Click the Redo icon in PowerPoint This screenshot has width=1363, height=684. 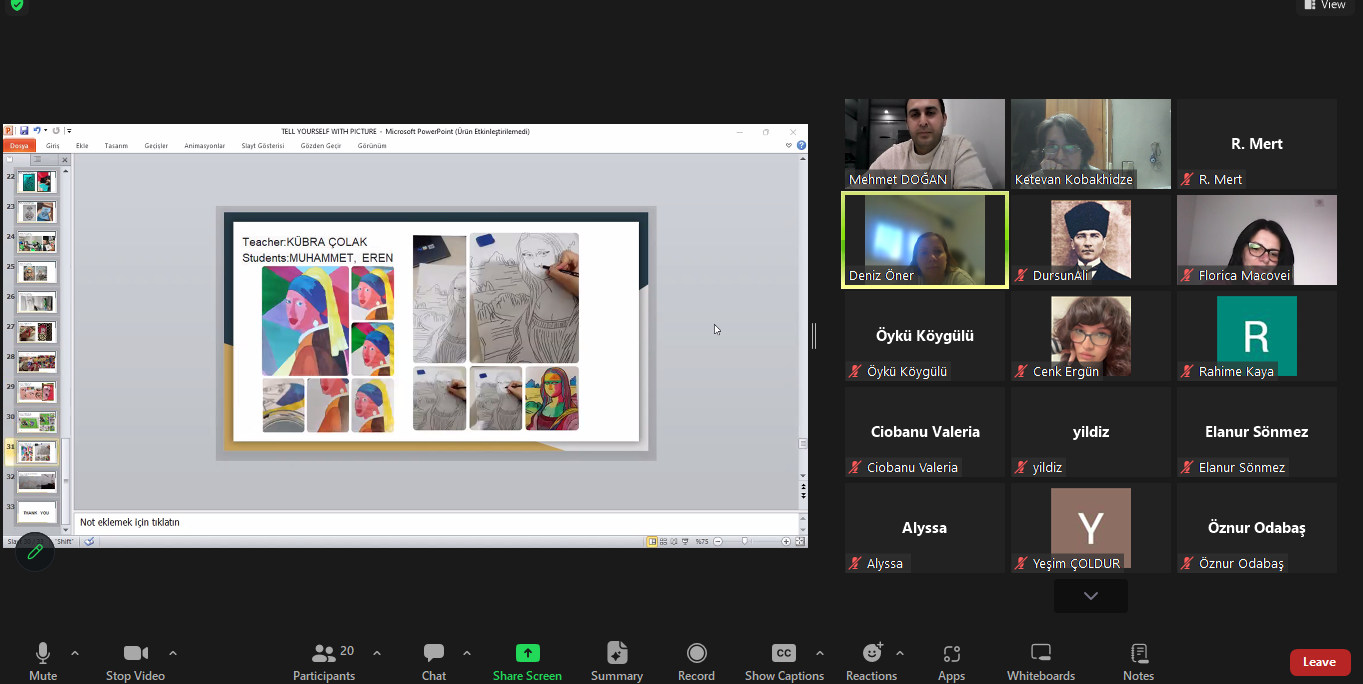coord(56,131)
